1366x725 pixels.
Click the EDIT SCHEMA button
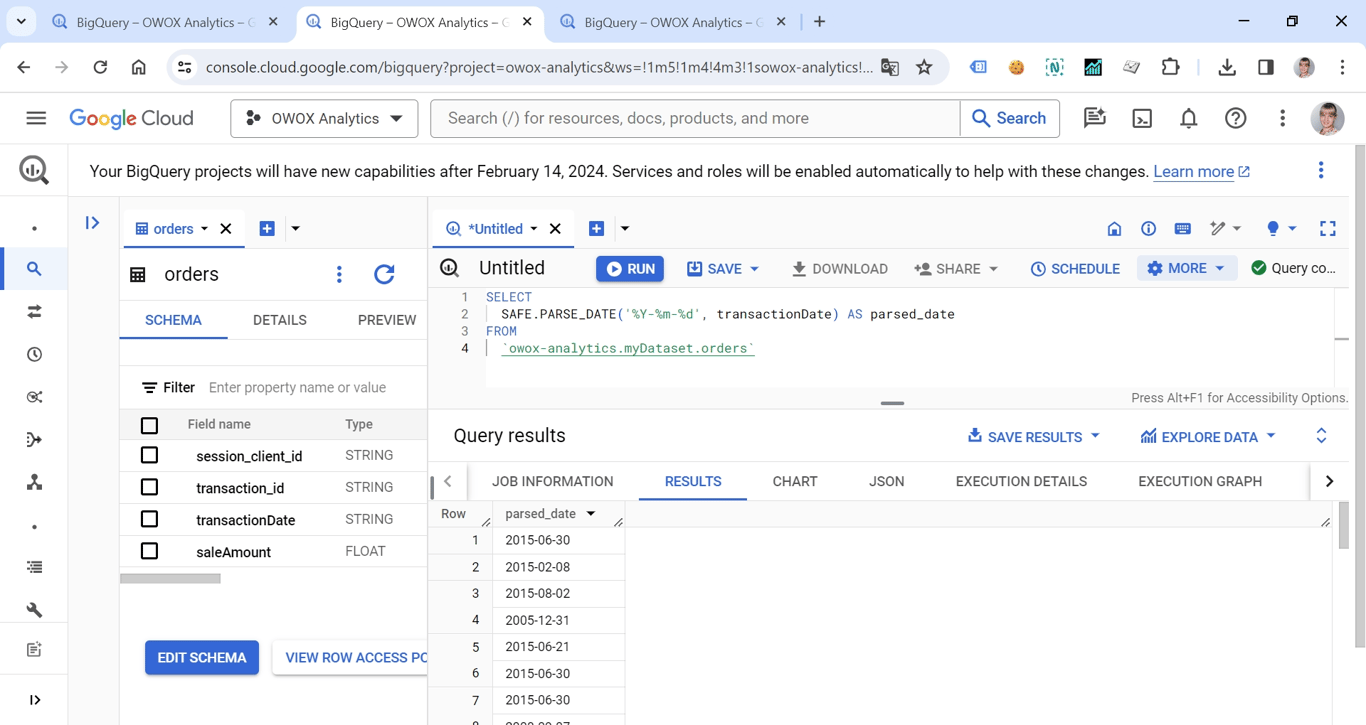pos(202,658)
